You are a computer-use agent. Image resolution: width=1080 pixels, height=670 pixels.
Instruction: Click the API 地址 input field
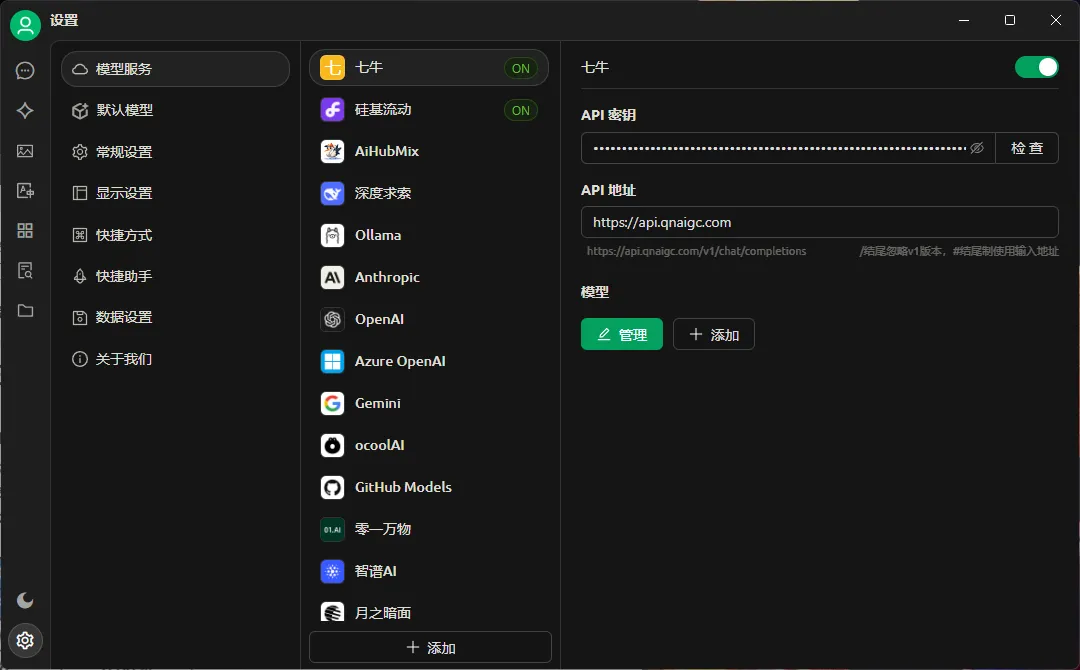(820, 222)
